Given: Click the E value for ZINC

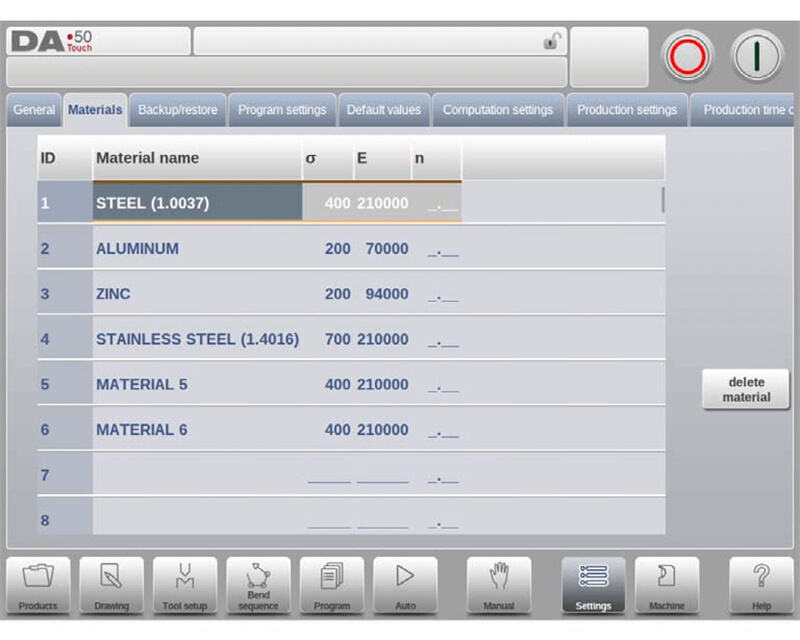Looking at the screenshot, I should (x=384, y=294).
